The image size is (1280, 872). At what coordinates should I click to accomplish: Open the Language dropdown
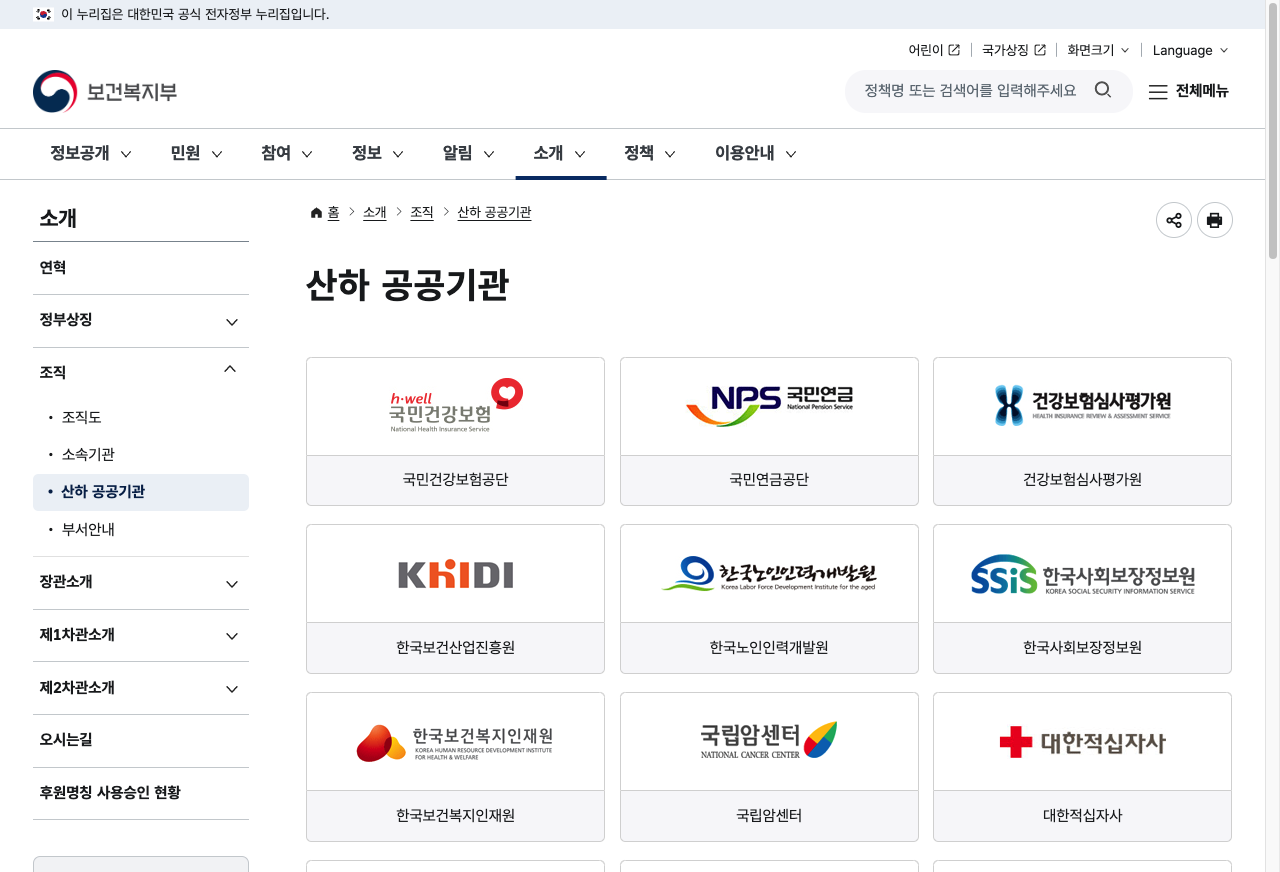pos(1190,50)
